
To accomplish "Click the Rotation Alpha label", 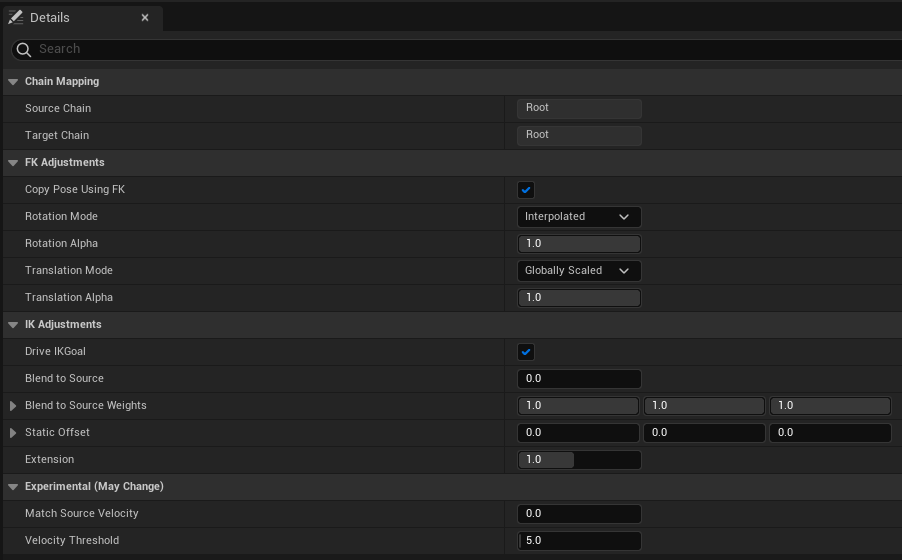I will click(61, 243).
